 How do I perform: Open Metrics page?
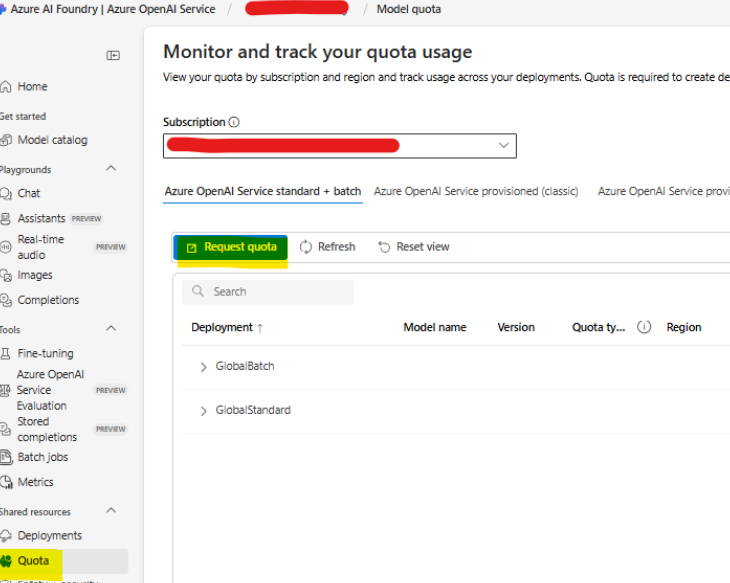(35, 482)
